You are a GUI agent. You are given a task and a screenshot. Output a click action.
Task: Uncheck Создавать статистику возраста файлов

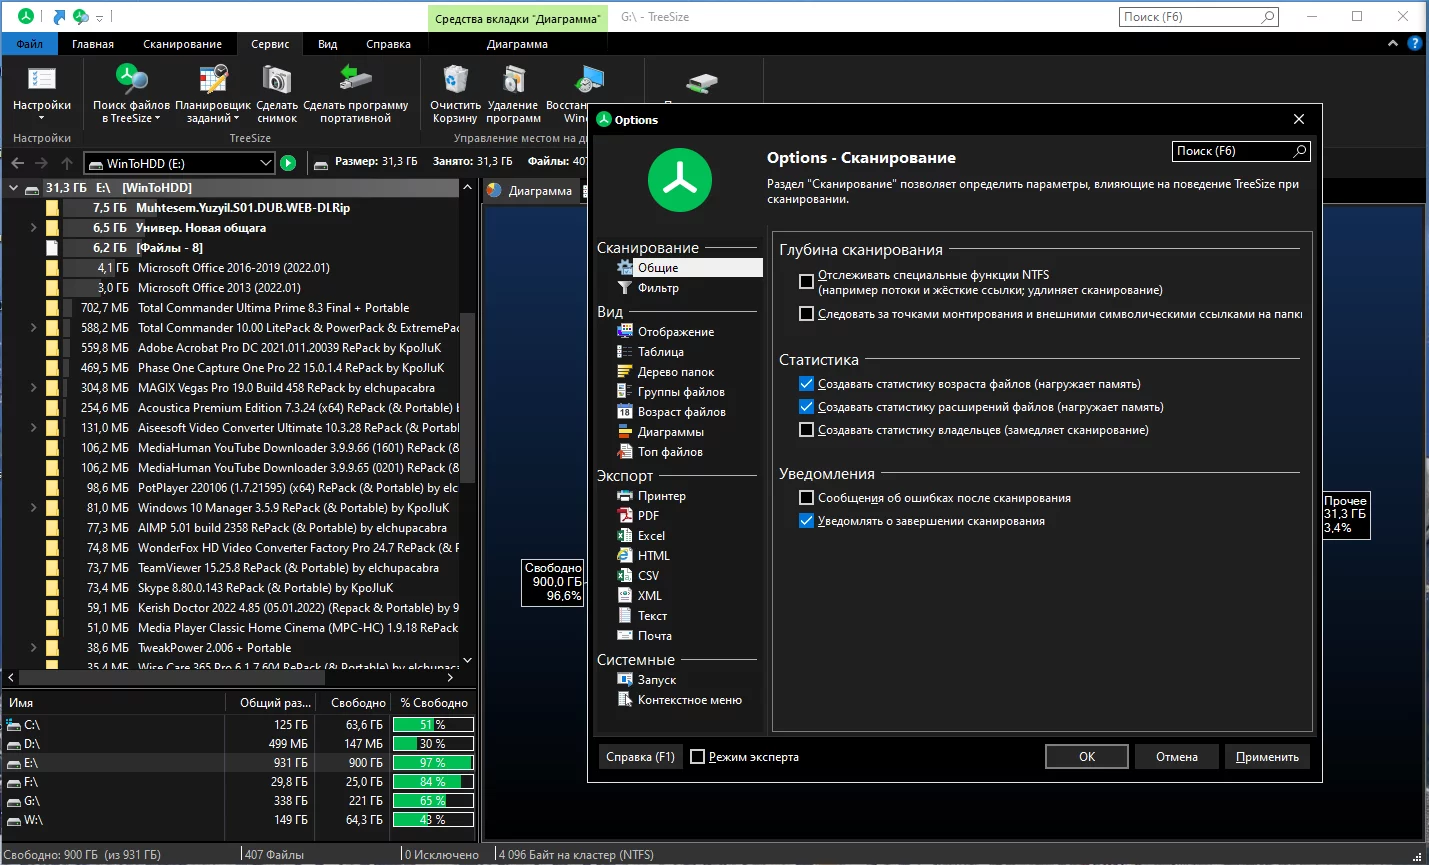point(806,384)
